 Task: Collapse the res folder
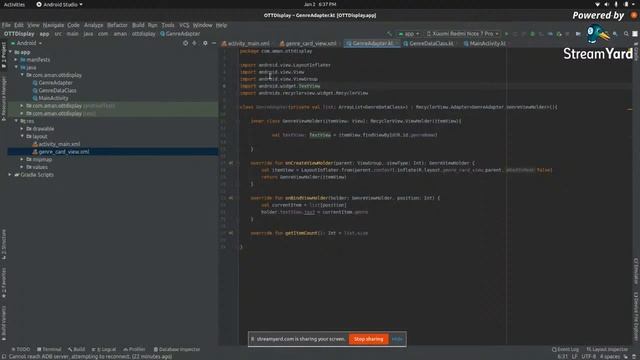click(x=16, y=121)
